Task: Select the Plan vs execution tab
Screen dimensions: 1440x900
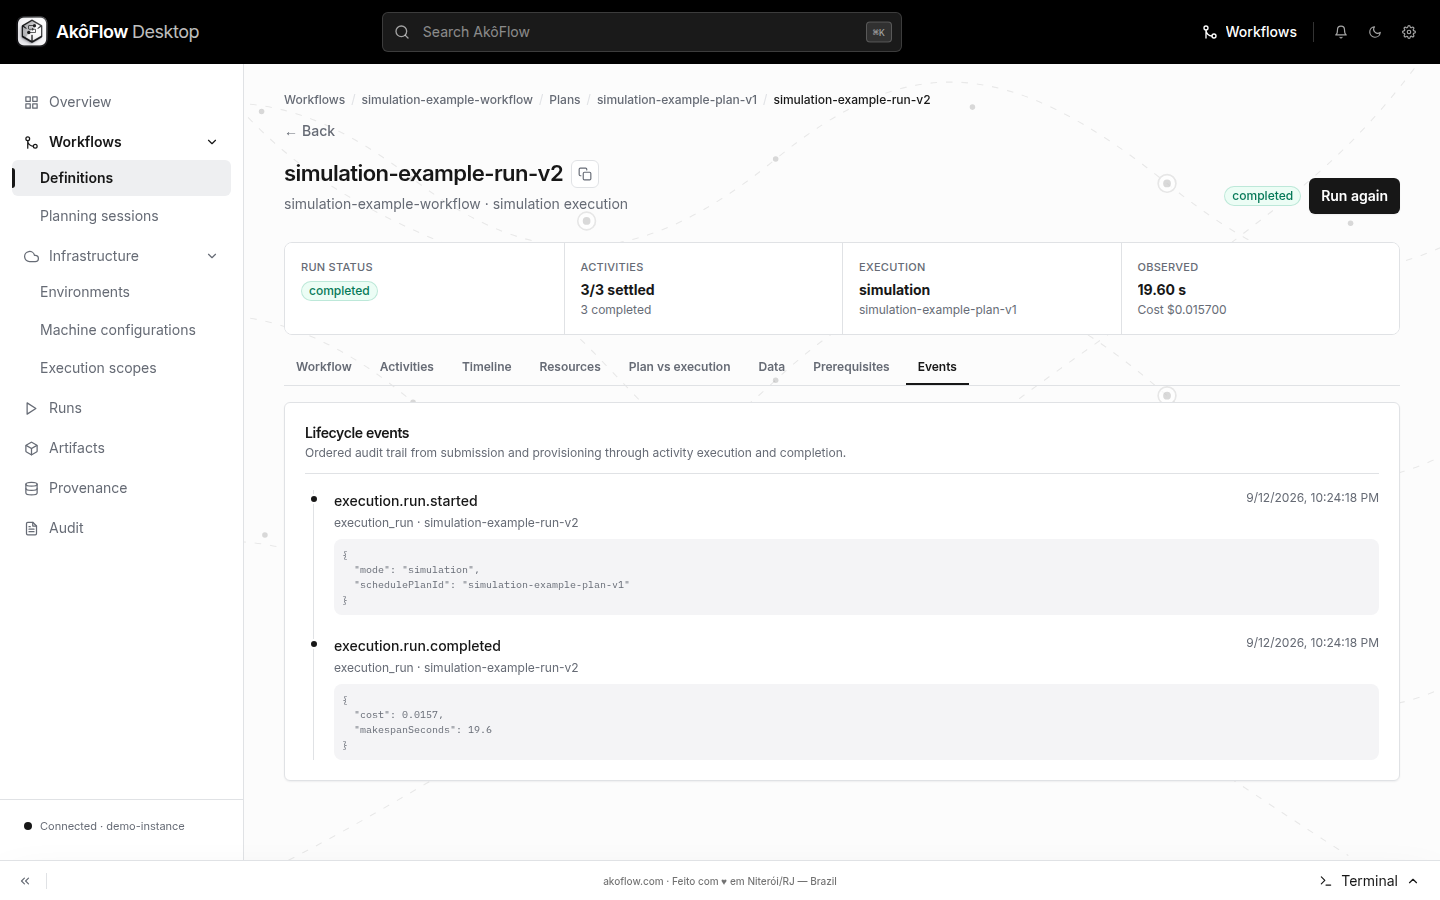Action: (x=680, y=367)
